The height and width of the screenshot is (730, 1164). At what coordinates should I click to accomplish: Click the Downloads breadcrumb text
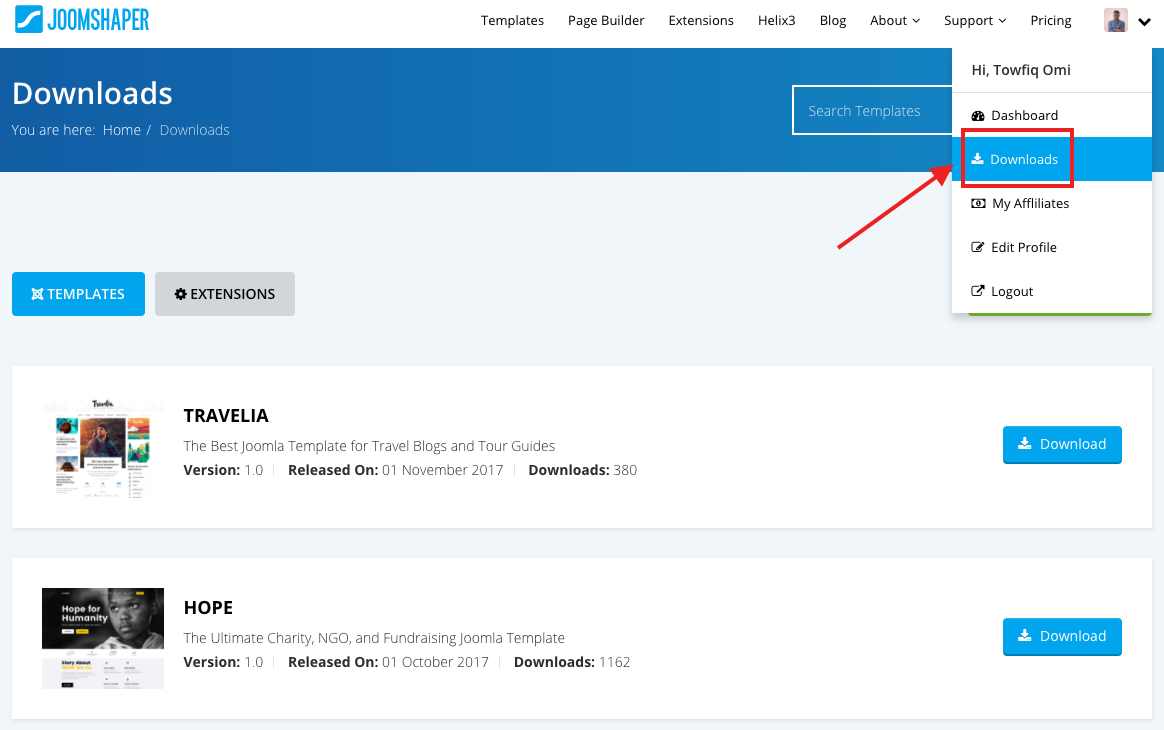point(194,130)
